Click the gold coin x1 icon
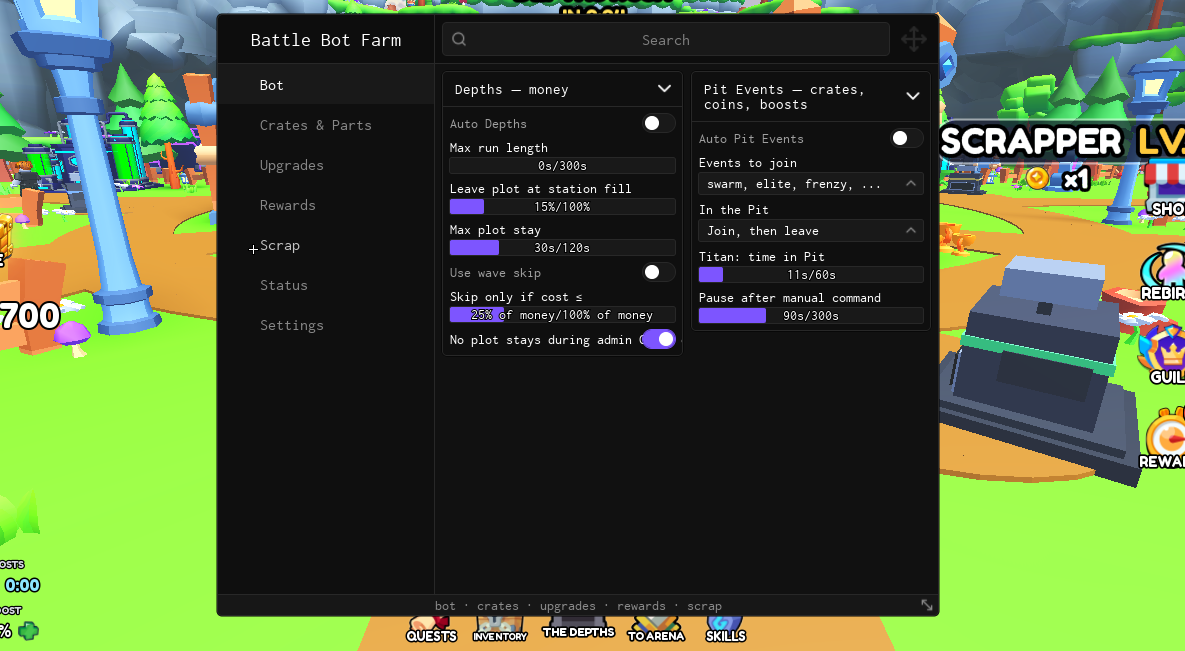The height and width of the screenshot is (651, 1185). (1038, 178)
